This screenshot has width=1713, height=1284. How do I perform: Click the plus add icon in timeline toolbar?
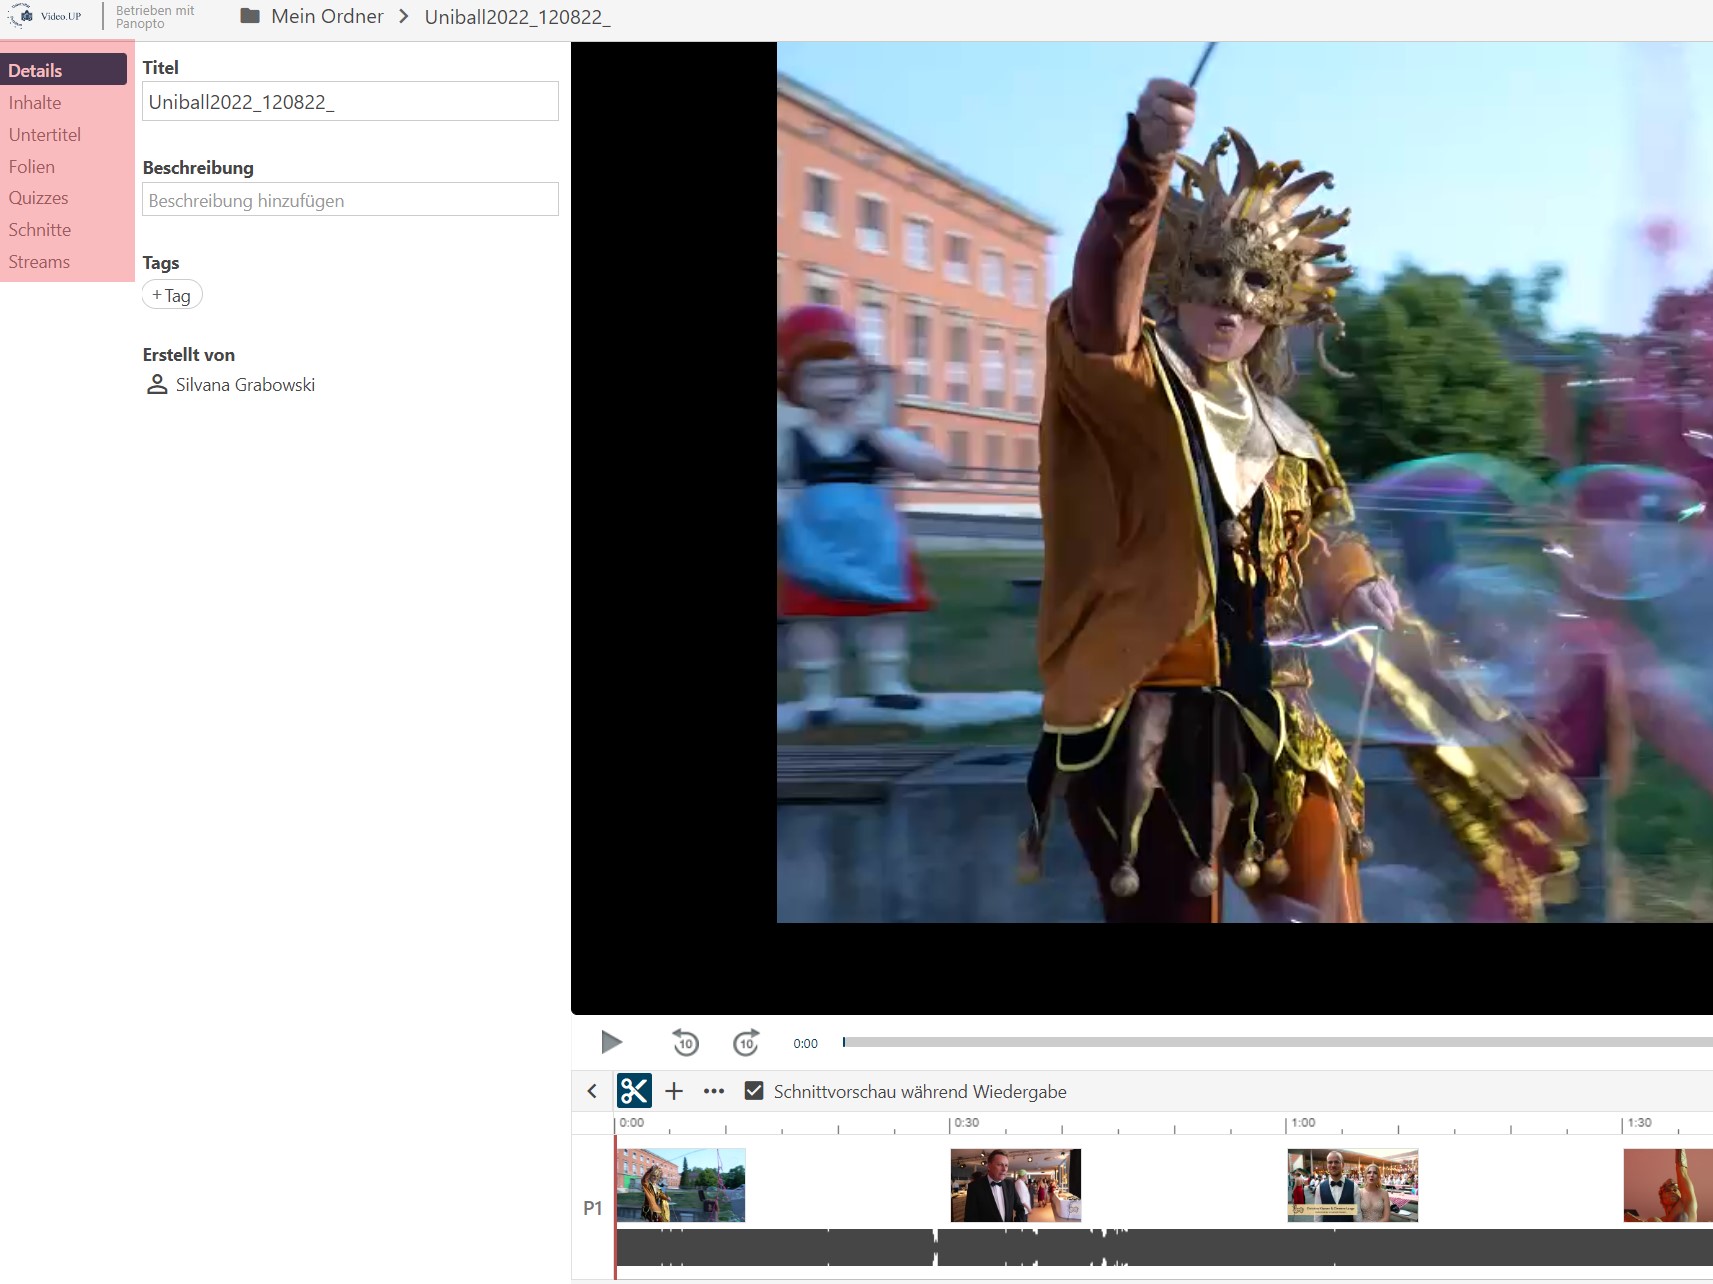tap(674, 1091)
